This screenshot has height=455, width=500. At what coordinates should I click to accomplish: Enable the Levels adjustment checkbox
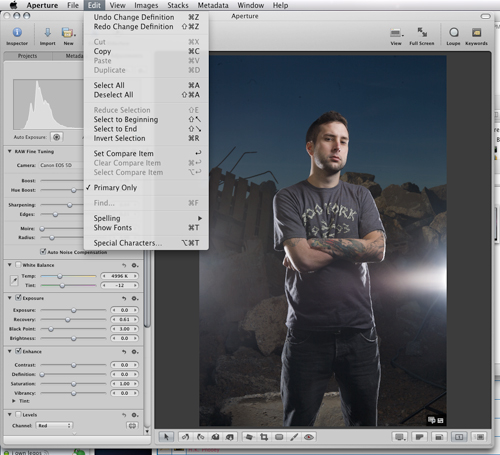tap(19, 414)
